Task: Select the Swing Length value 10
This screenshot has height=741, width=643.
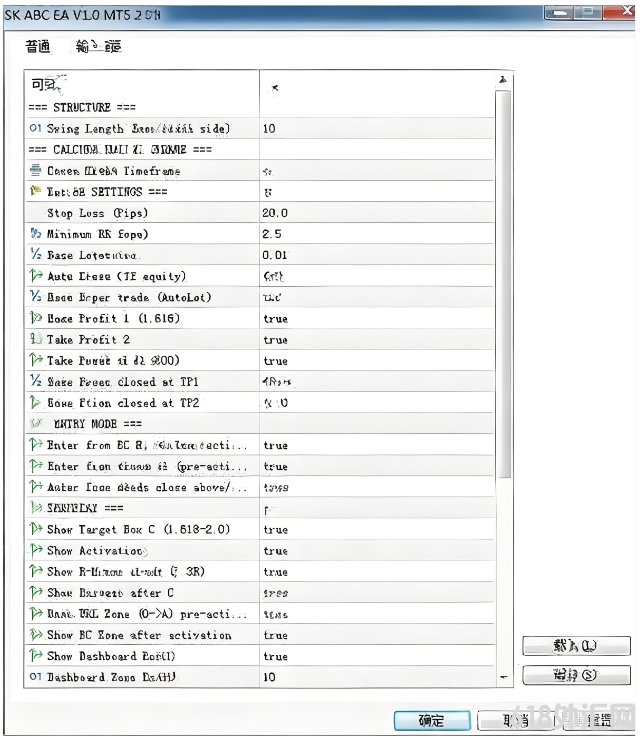Action: 269,129
